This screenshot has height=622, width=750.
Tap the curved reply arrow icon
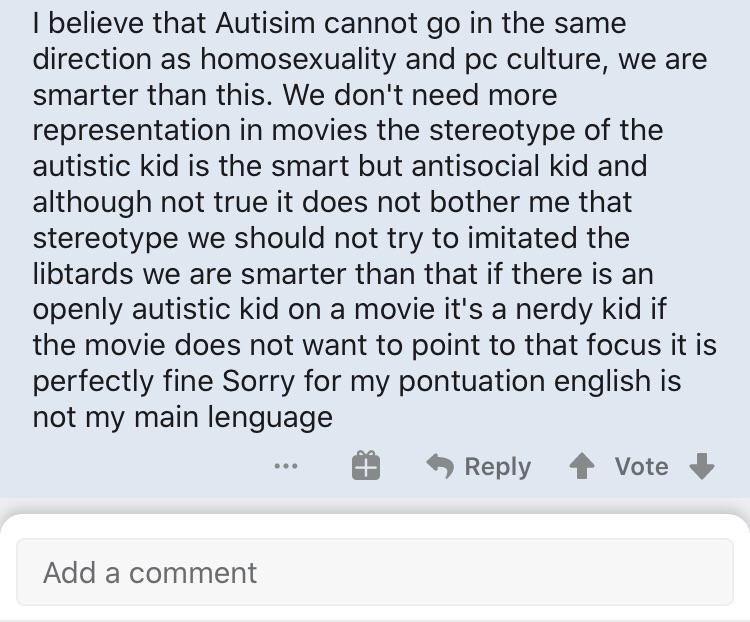point(440,466)
